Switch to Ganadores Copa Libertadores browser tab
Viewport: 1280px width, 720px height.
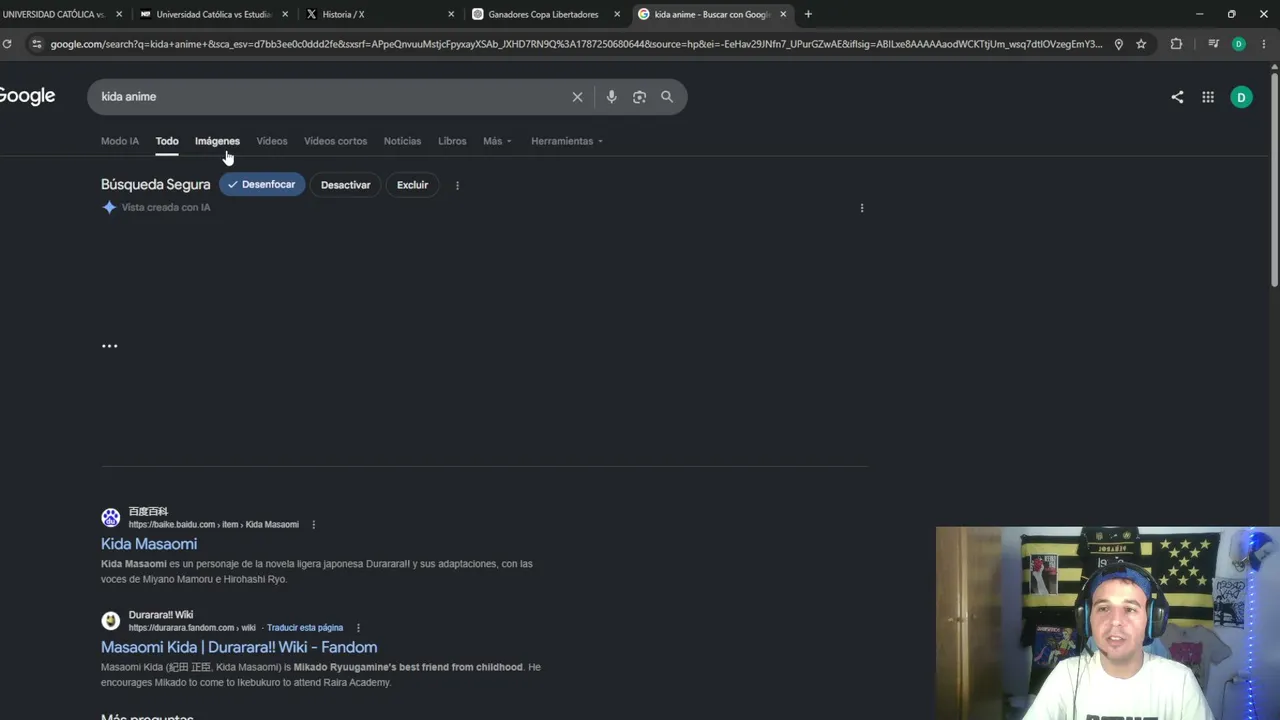(x=546, y=14)
